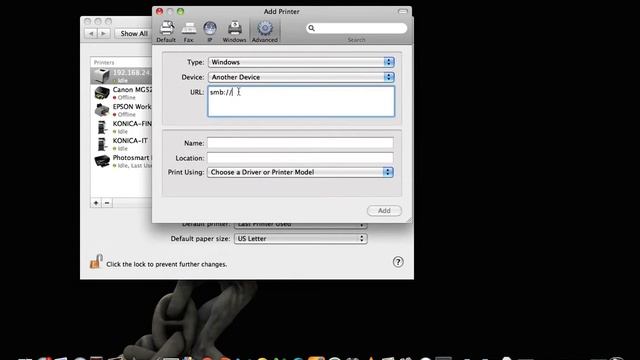Viewport: 640px width, 360px height.
Task: Select the EPSON Work printer
Action: tap(121, 110)
